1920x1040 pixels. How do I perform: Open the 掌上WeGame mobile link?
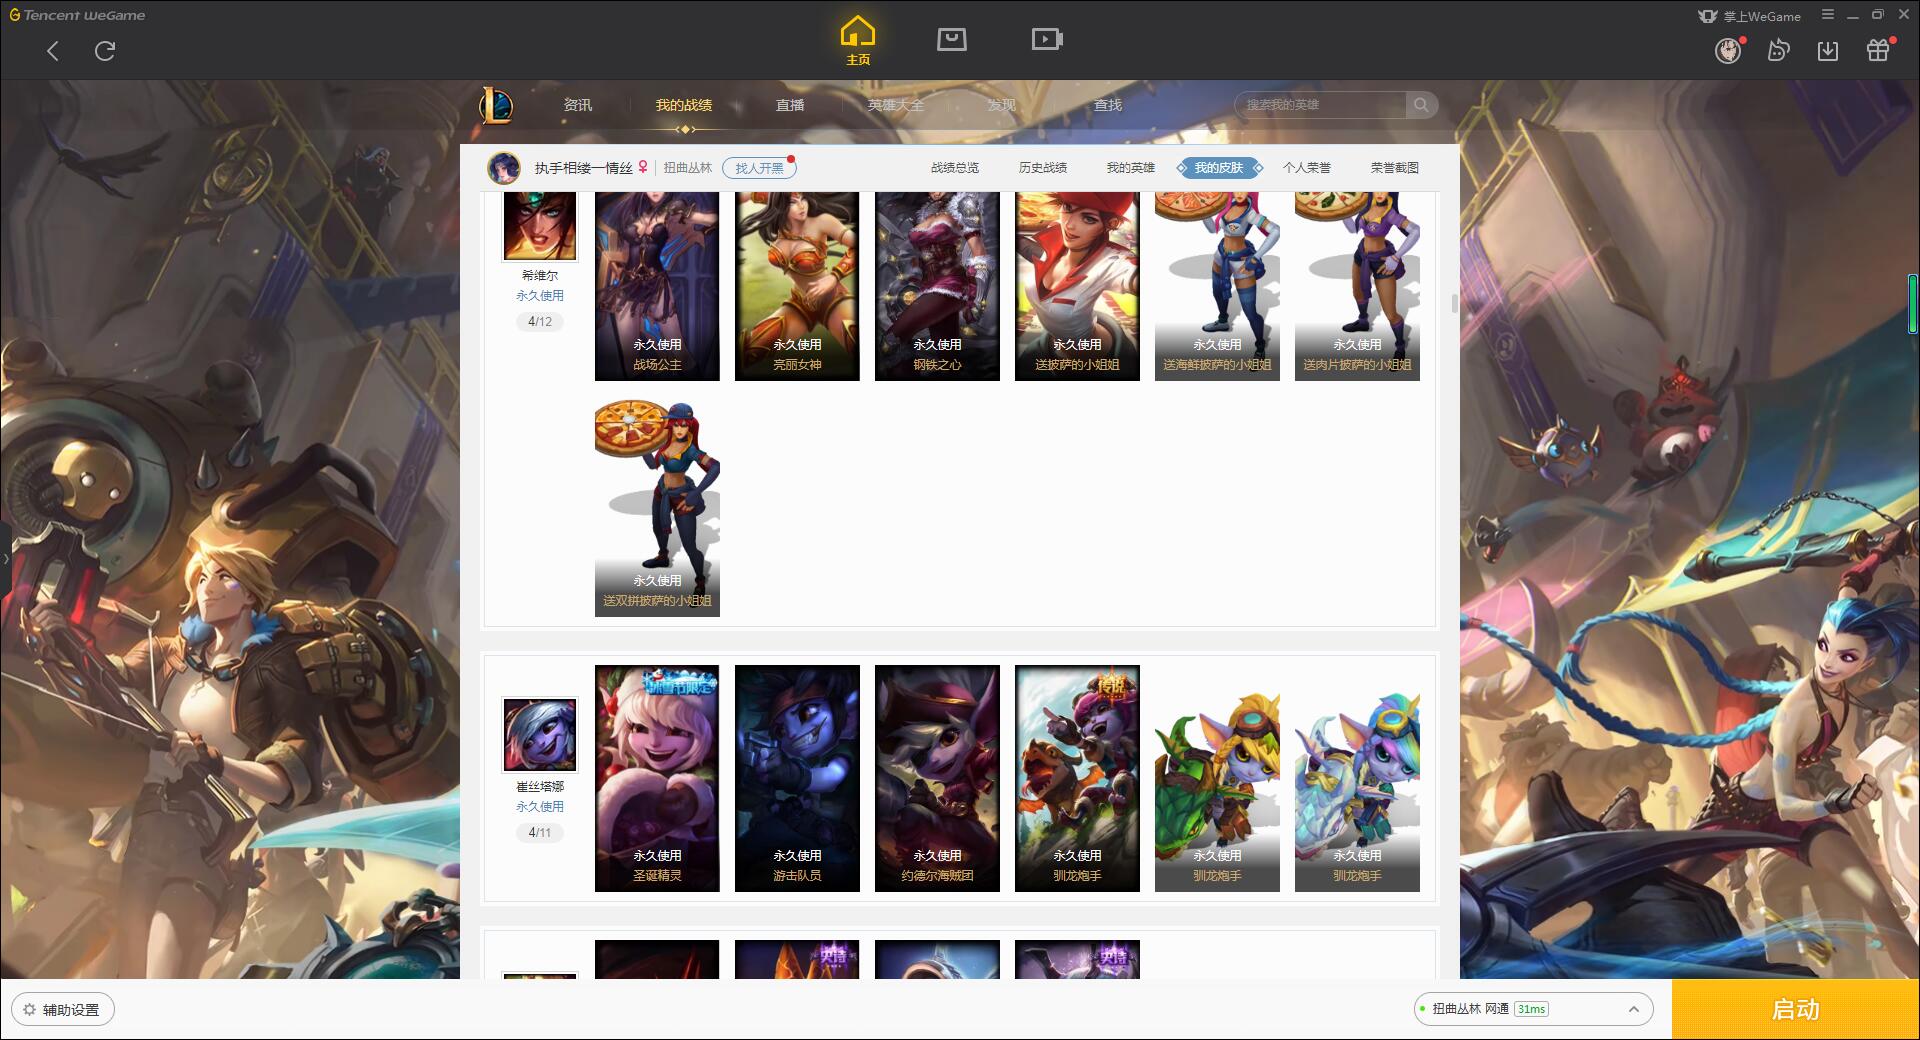coord(1749,16)
